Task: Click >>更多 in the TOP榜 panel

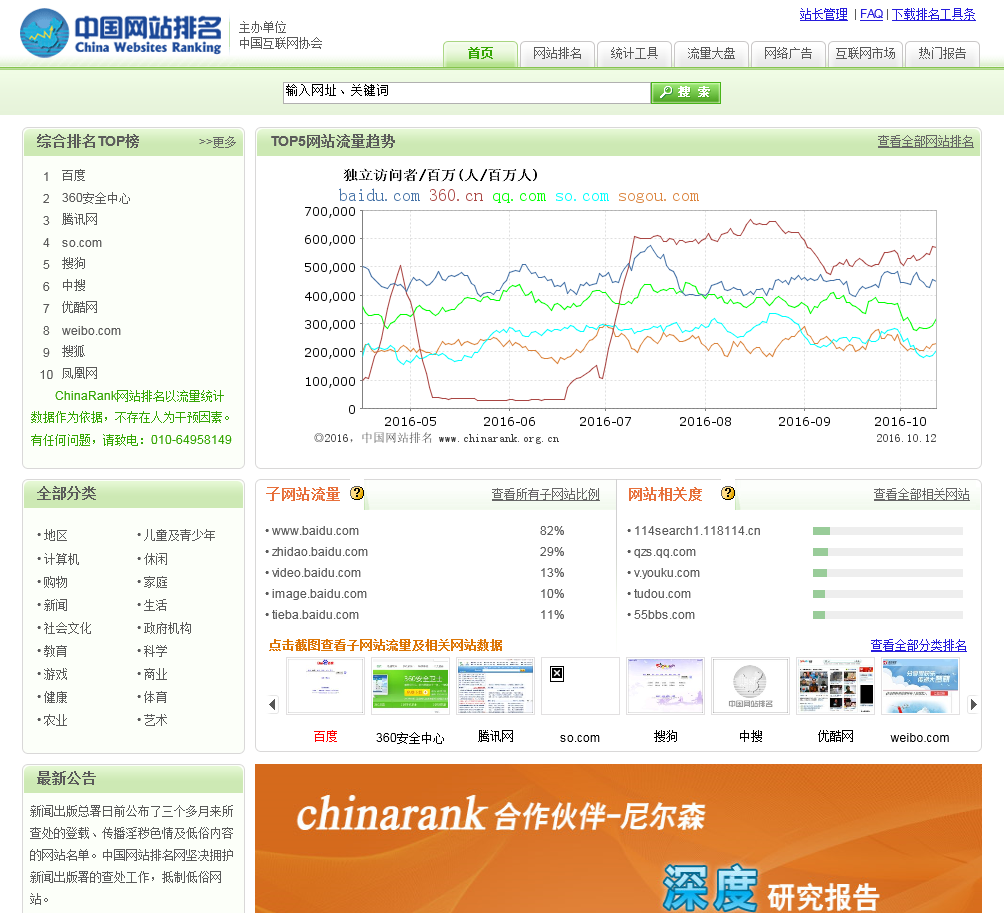Action: 217,142
